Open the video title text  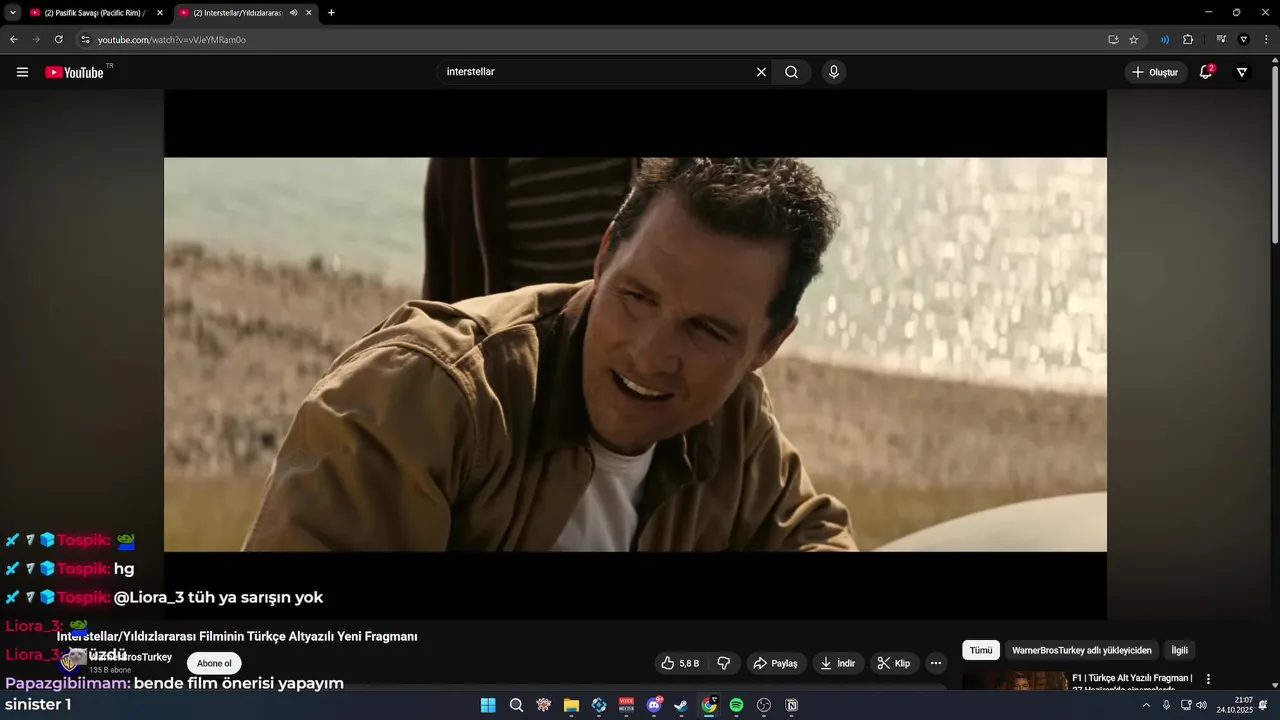coord(237,636)
